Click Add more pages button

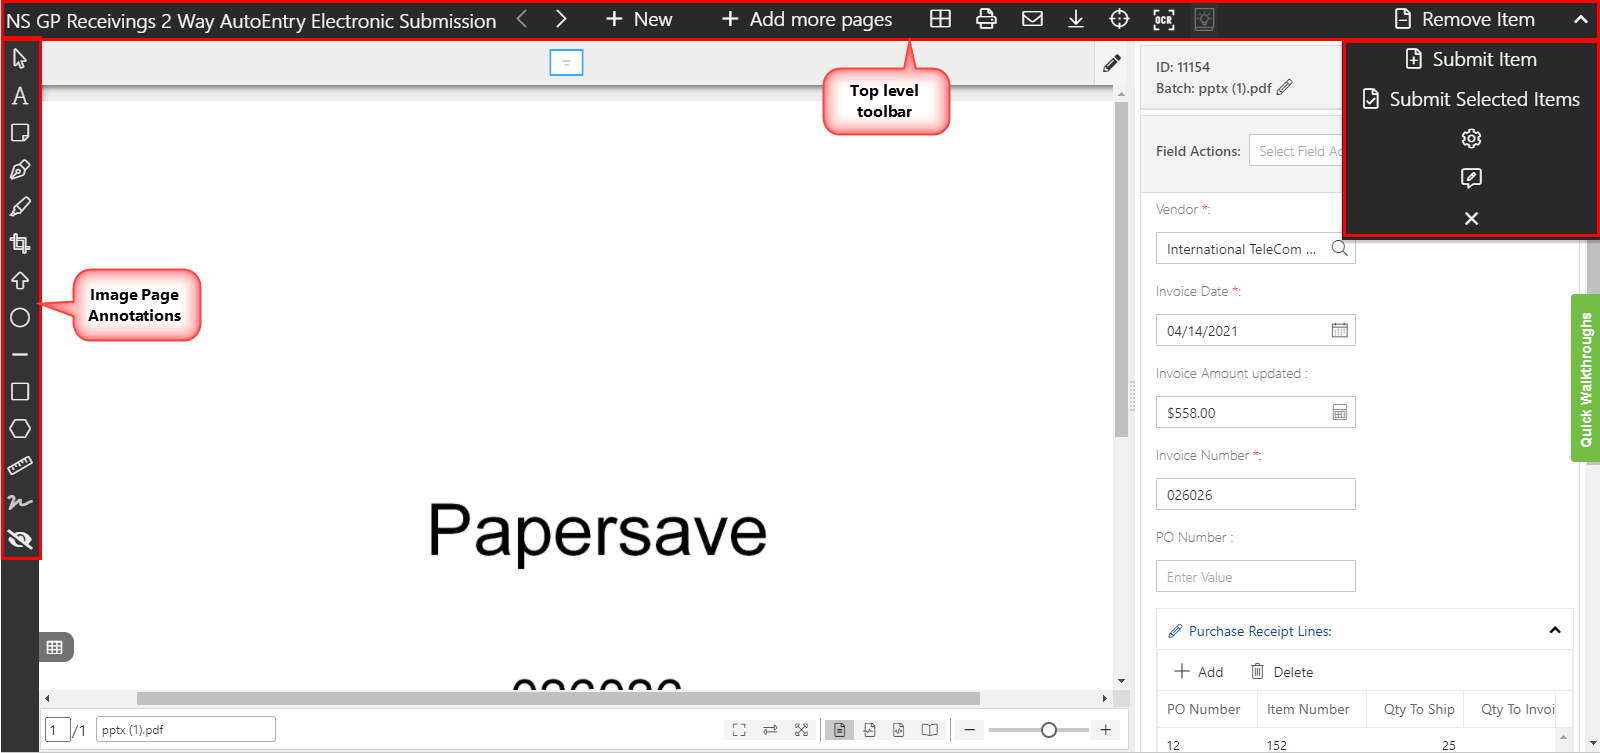(806, 19)
